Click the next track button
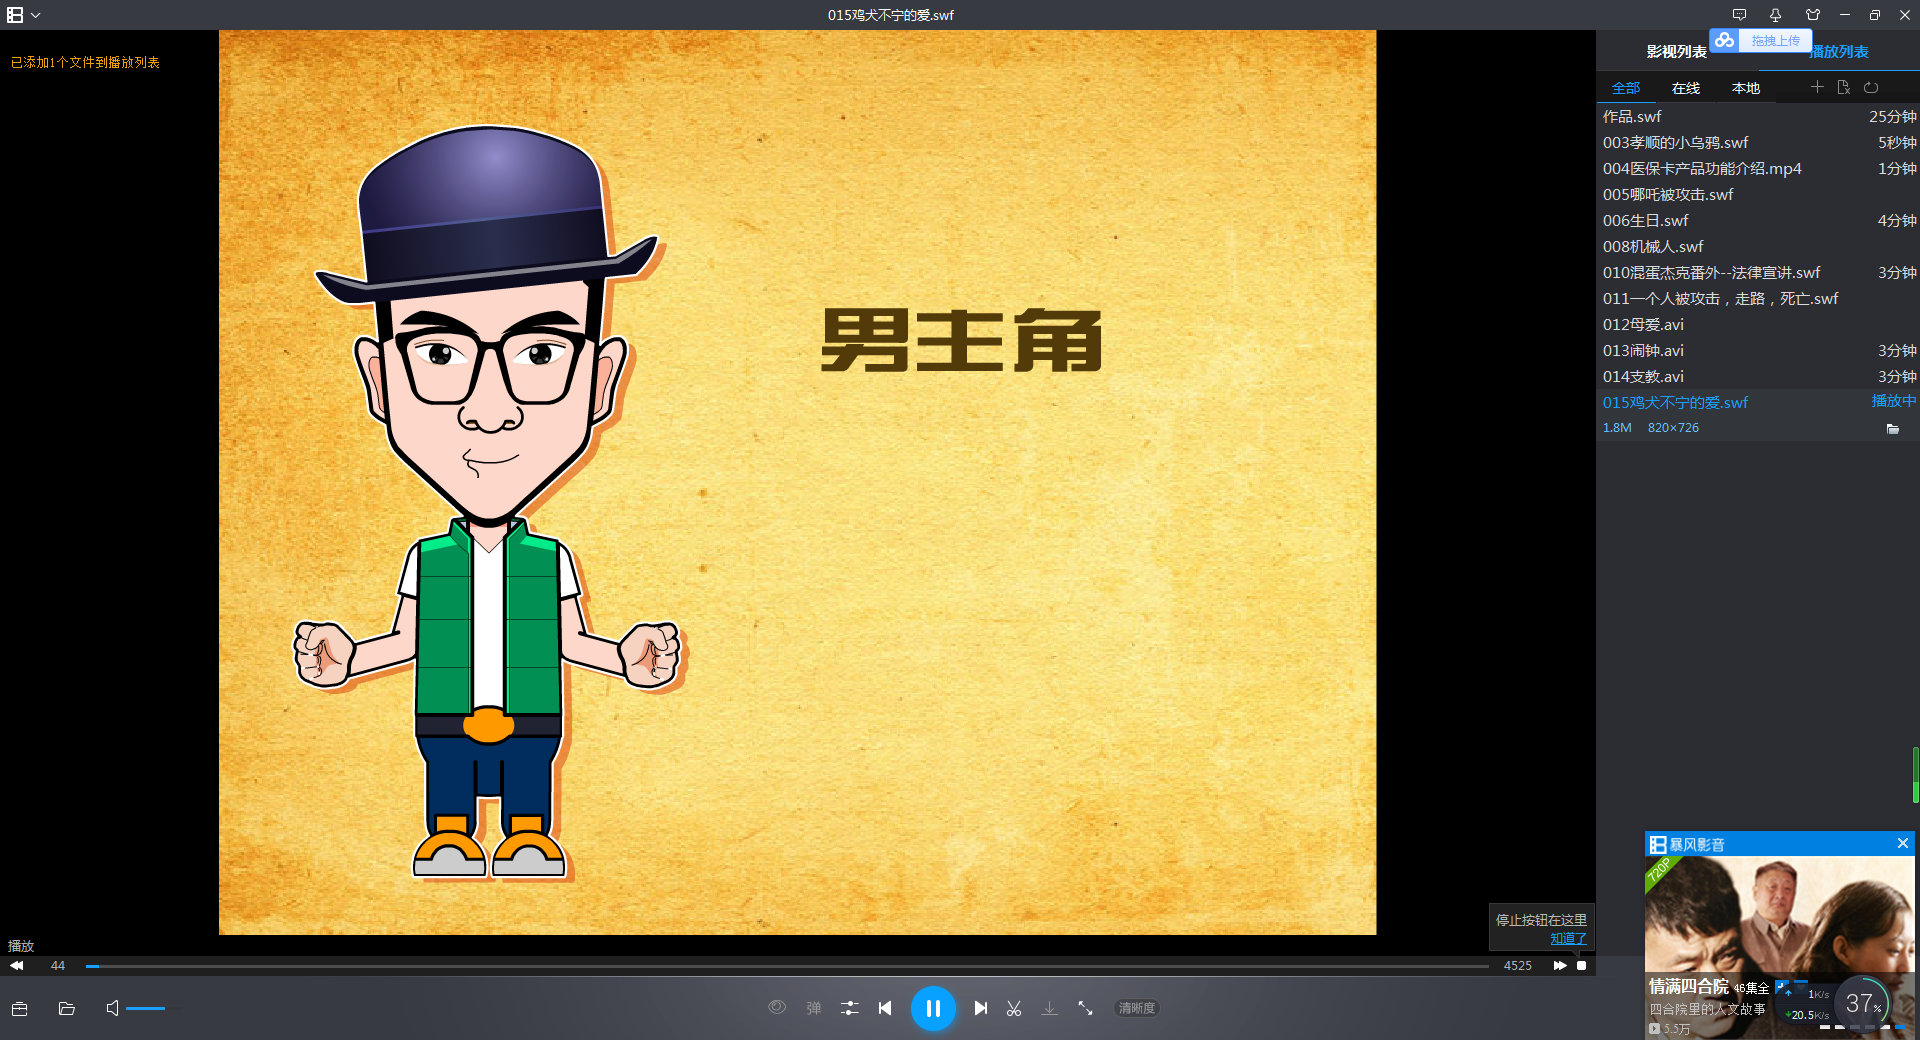The height and width of the screenshot is (1040, 1920). [981, 1008]
